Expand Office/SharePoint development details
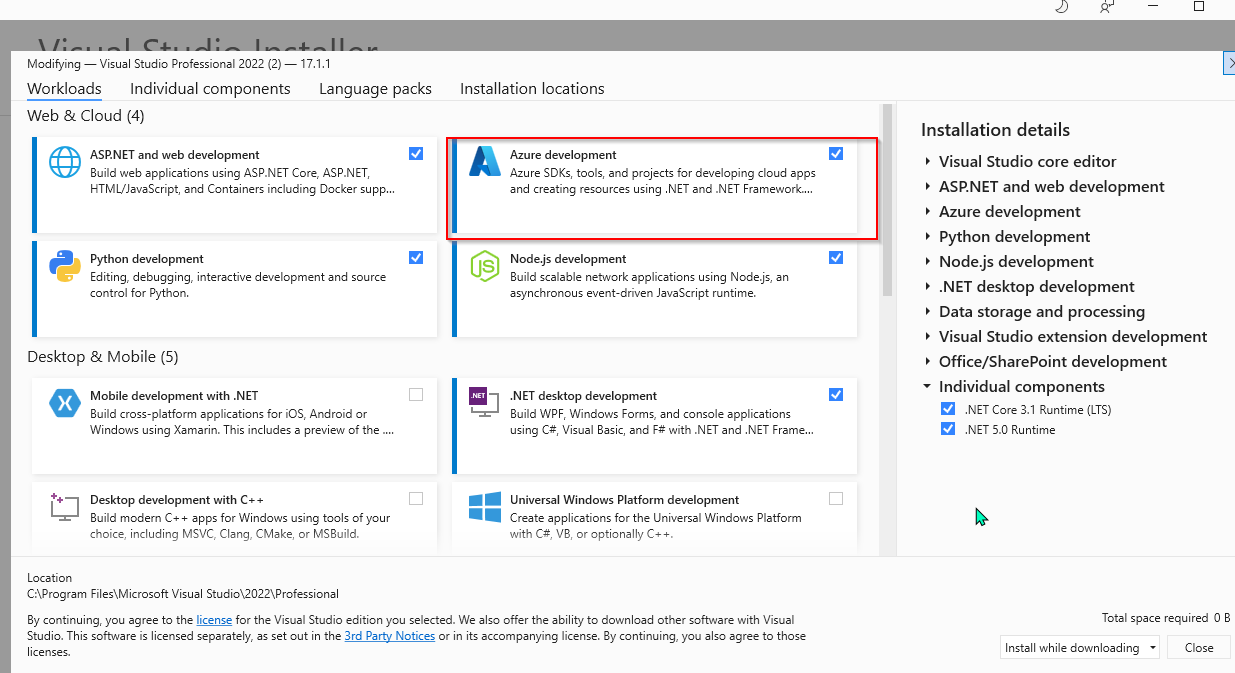Image resolution: width=1235 pixels, height=673 pixels. click(x=928, y=362)
